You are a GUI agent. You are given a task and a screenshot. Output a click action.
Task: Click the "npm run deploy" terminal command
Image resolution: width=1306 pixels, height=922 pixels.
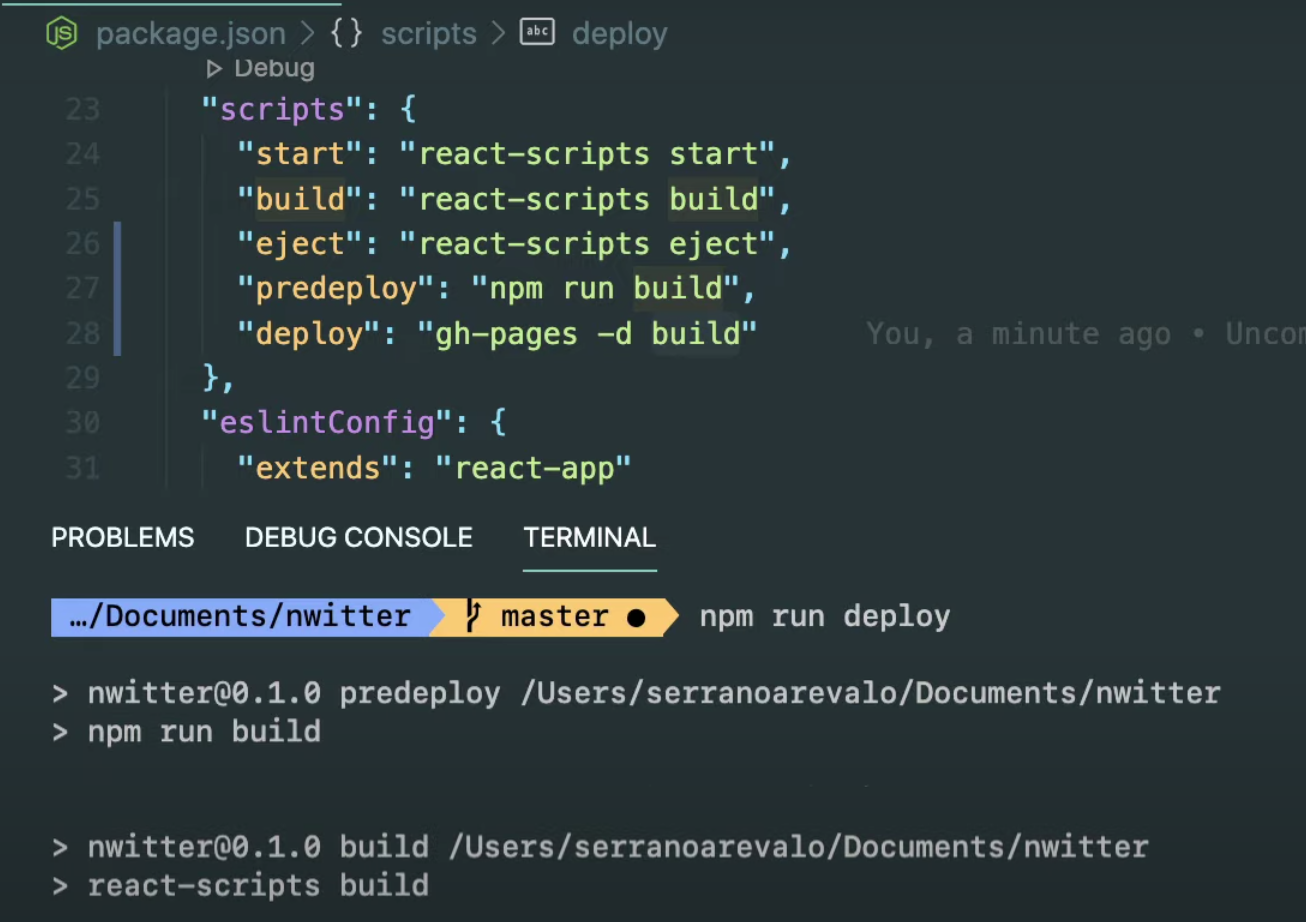[x=825, y=617]
